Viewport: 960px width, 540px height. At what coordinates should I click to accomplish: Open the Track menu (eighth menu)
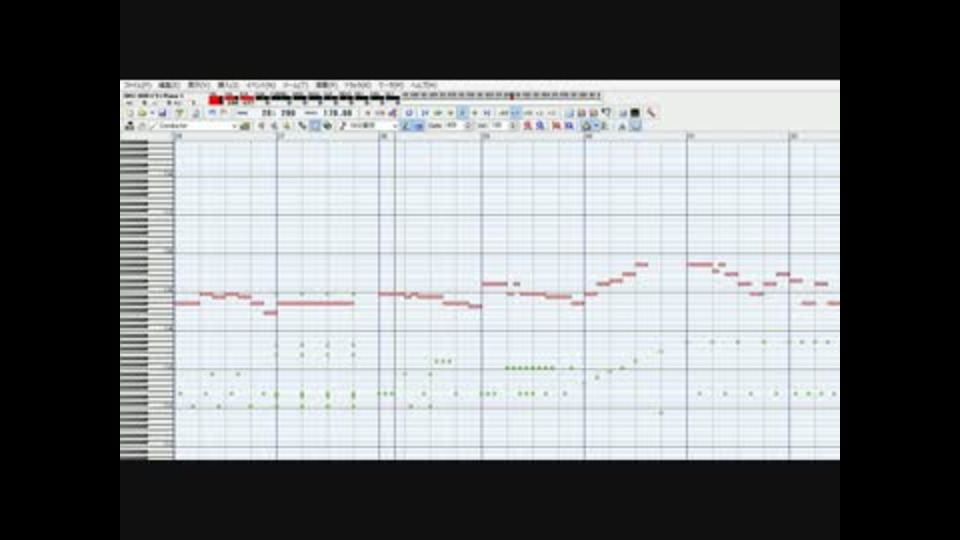[358, 85]
